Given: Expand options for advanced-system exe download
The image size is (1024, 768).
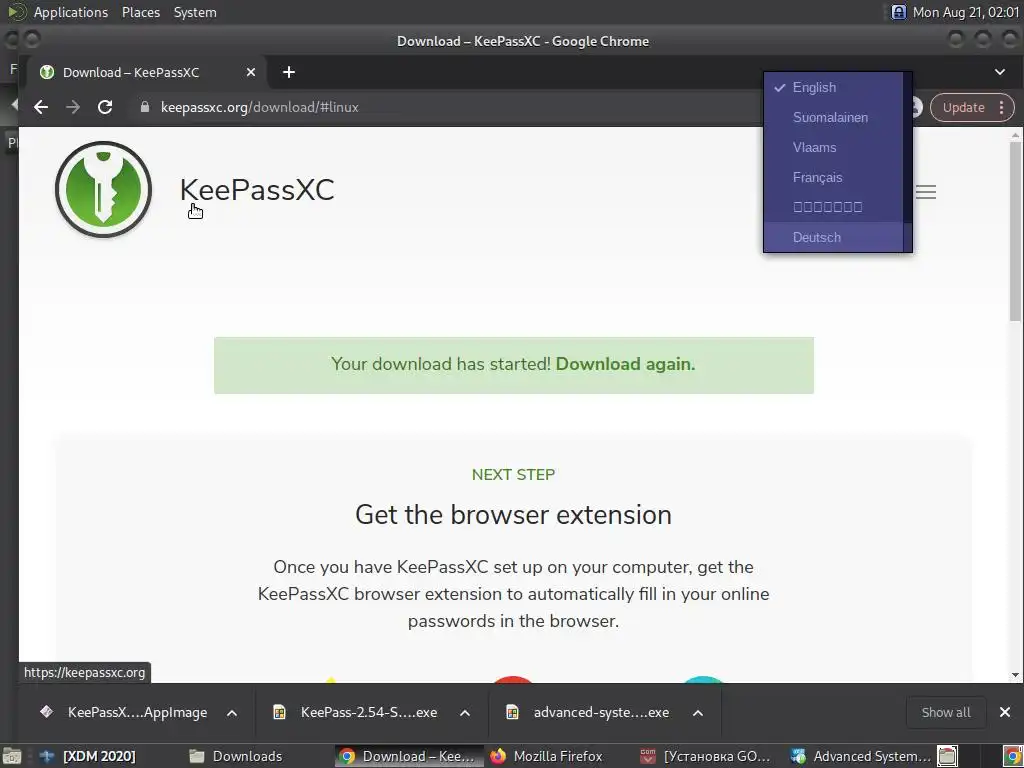Looking at the screenshot, I should point(697,712).
